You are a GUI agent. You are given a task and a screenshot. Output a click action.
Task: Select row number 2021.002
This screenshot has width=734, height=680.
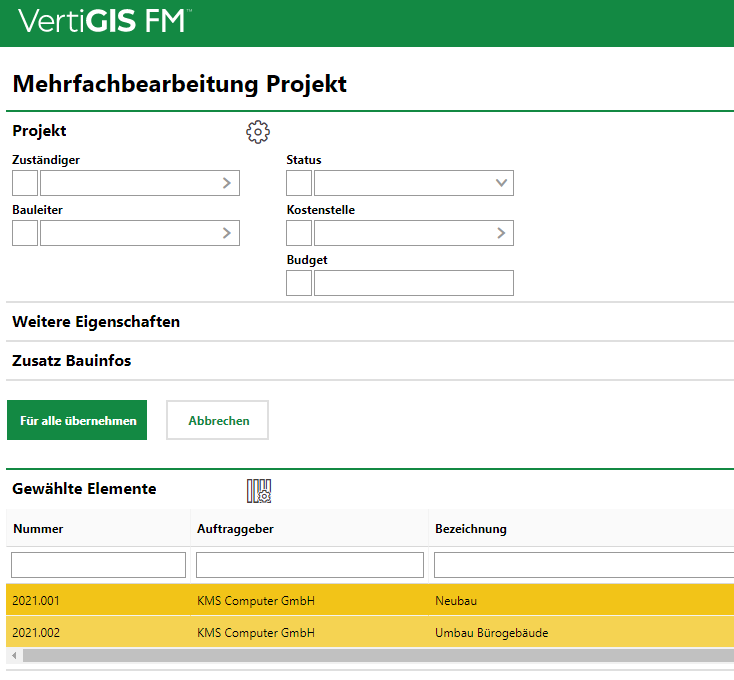coord(36,633)
